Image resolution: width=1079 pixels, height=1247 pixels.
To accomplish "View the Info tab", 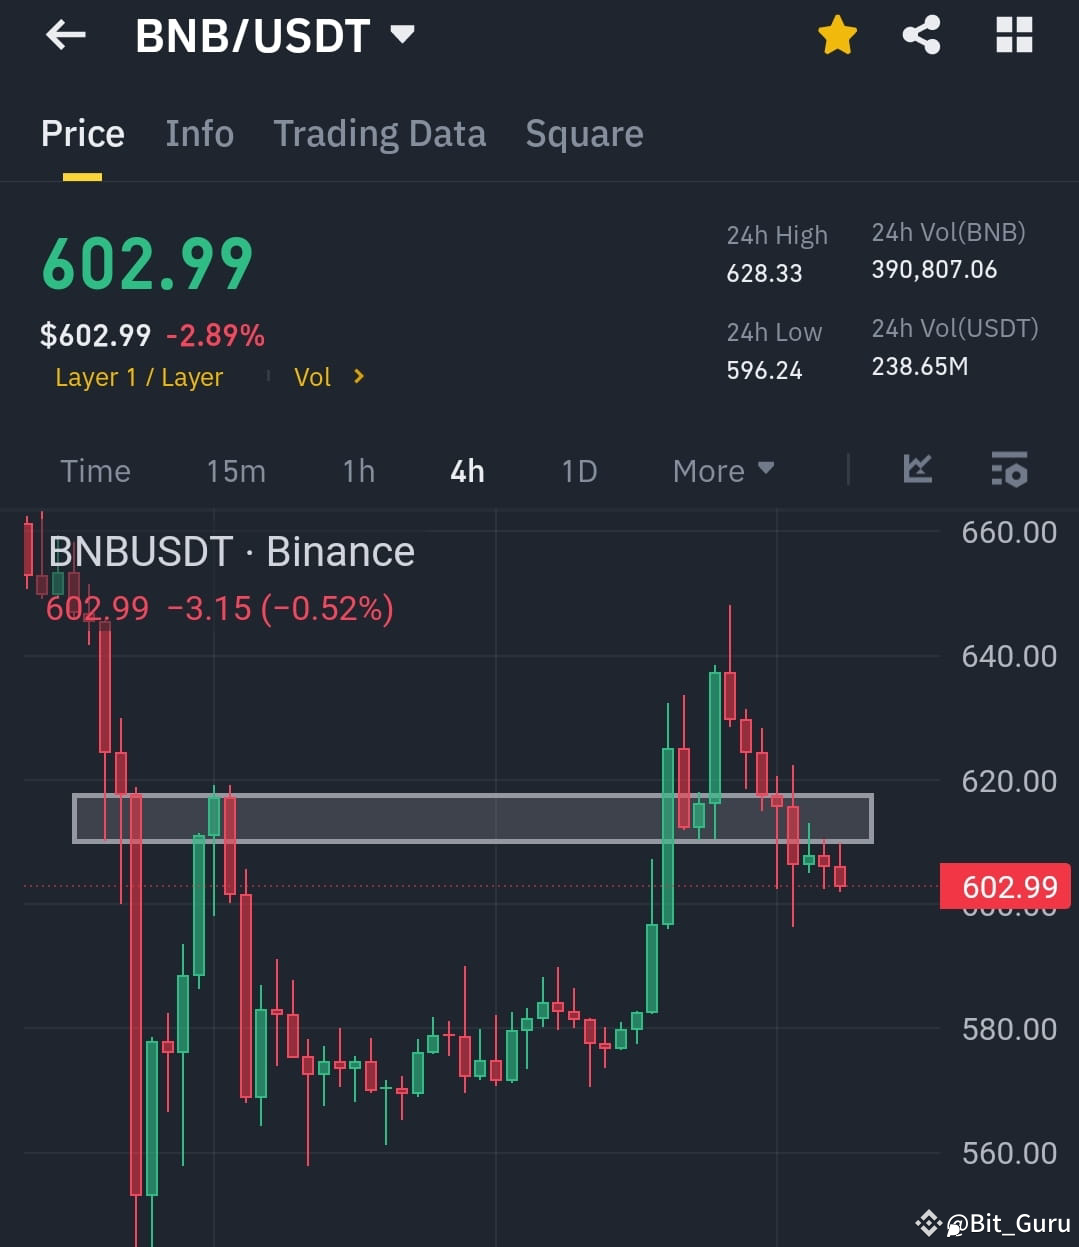I will click(x=199, y=133).
